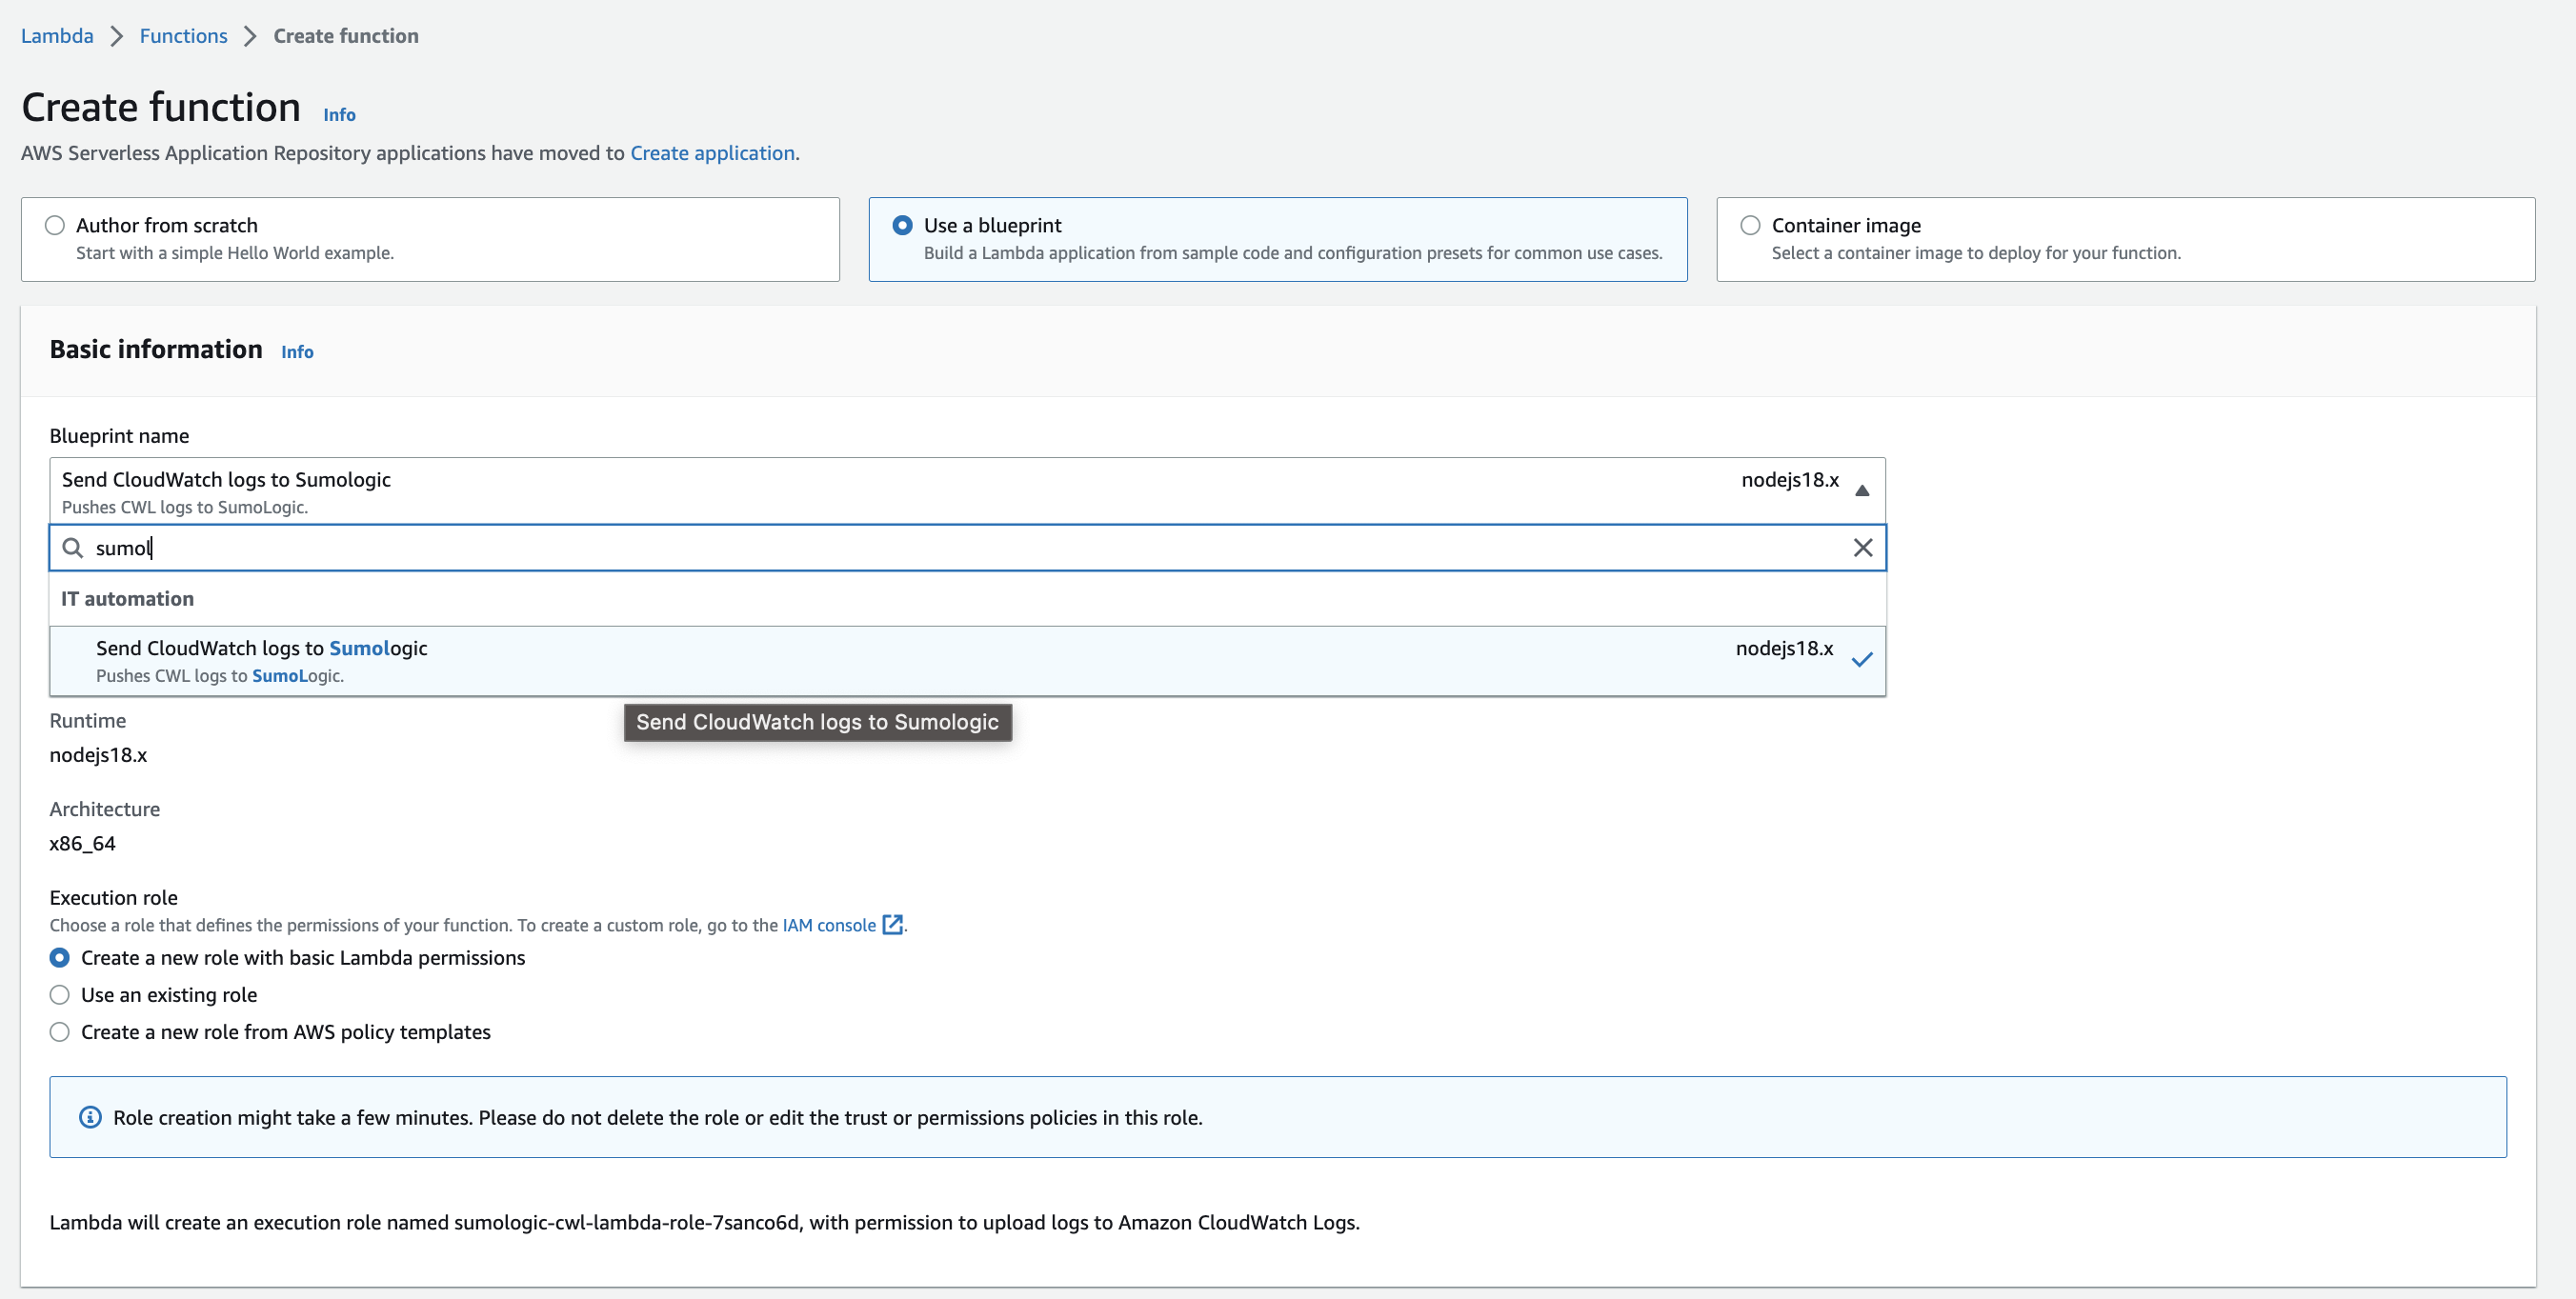2576x1299 pixels.
Task: Click the breadcrumb chevron after Lambda
Action: [117, 36]
